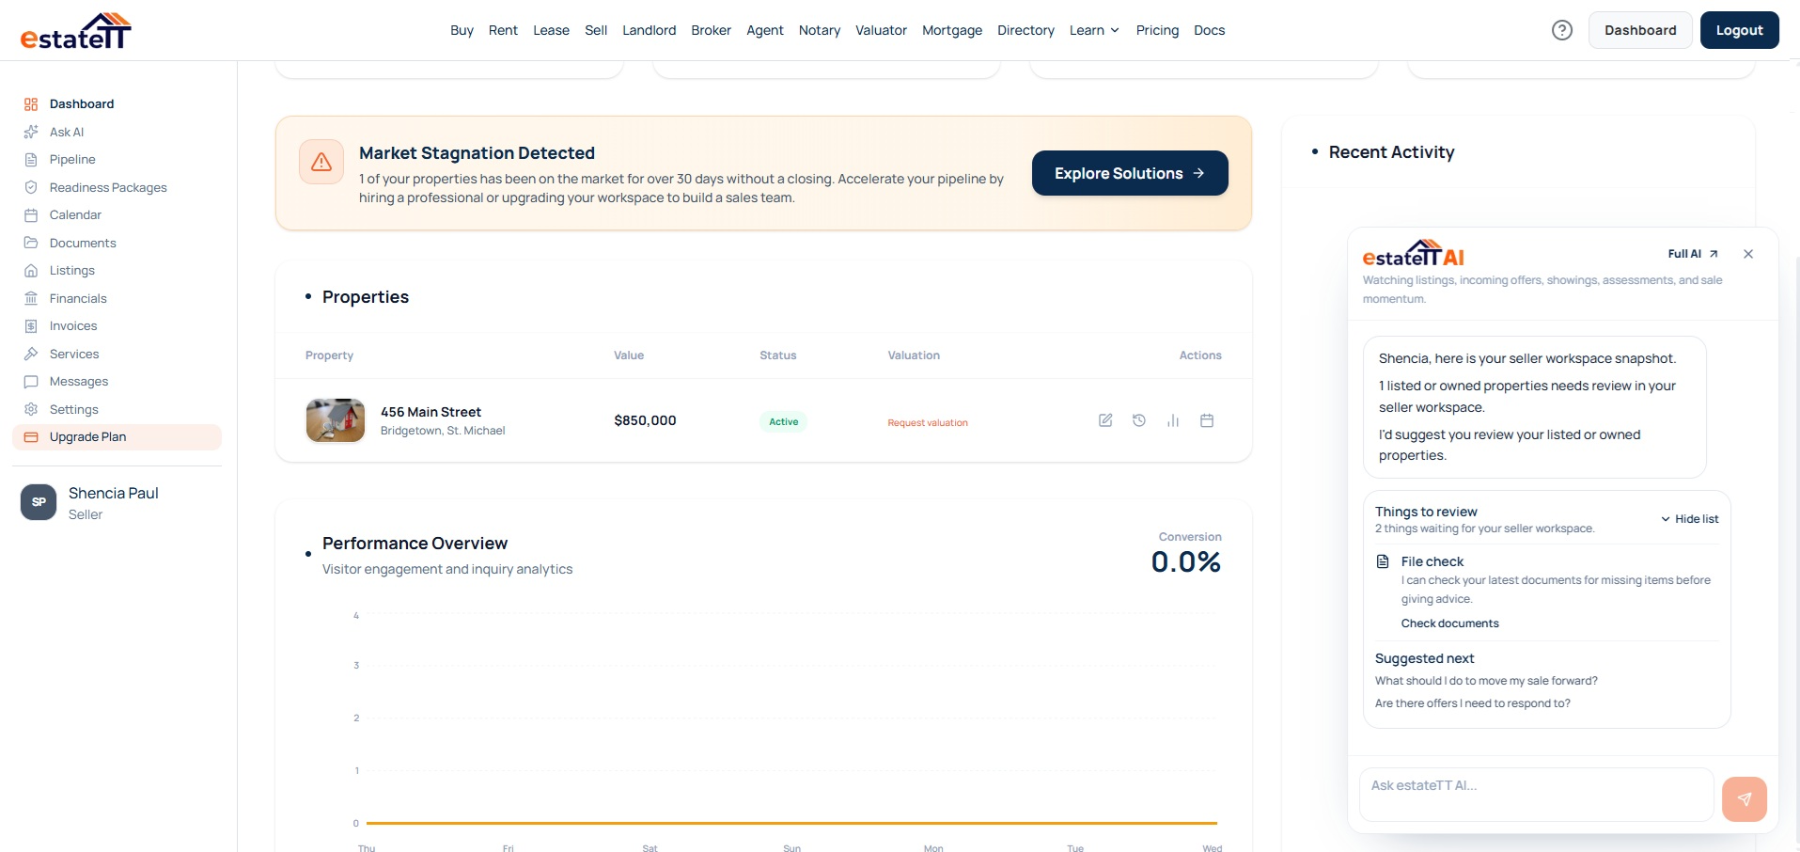This screenshot has width=1800, height=852.
Task: Open the Directory navigation item
Action: (1026, 30)
